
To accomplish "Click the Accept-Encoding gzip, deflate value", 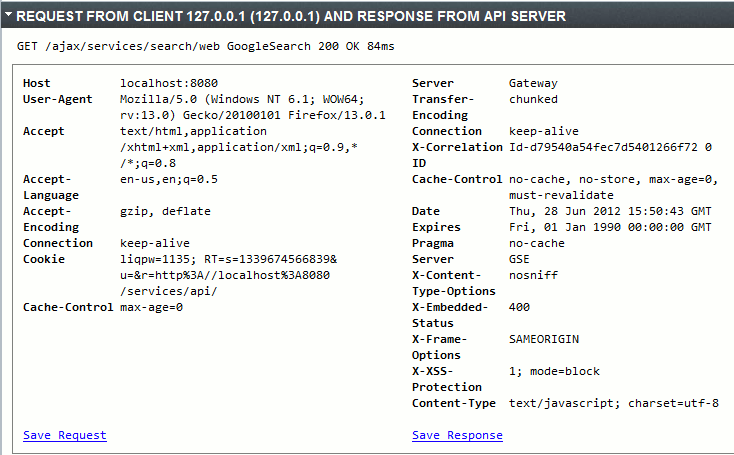I will pos(165,212).
